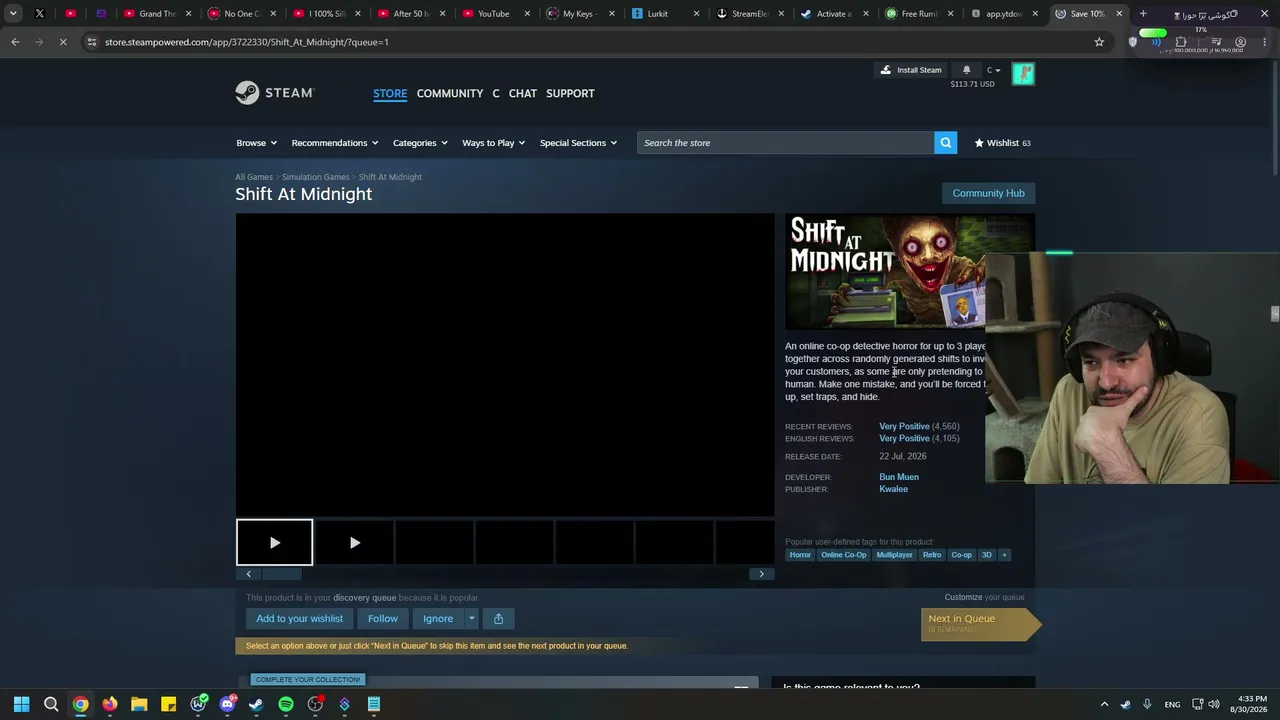Go back to the previous page

click(x=15, y=42)
